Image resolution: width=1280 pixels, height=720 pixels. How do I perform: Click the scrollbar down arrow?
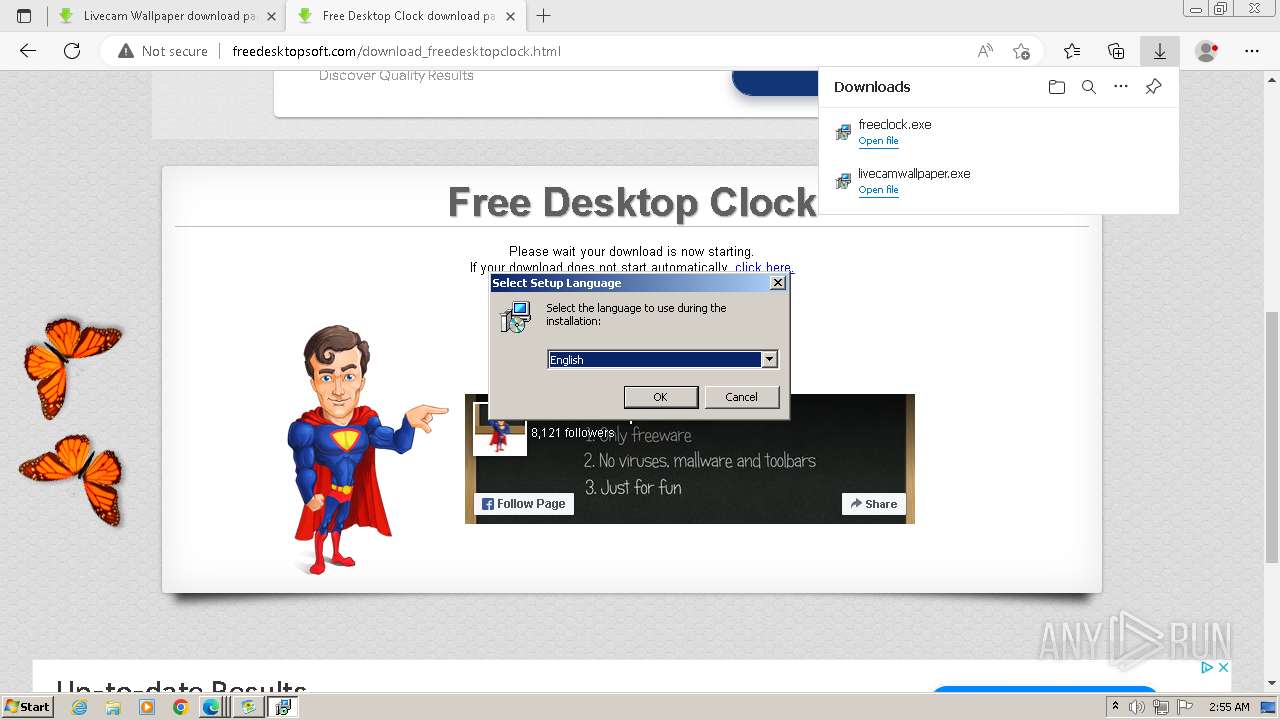1272,683
